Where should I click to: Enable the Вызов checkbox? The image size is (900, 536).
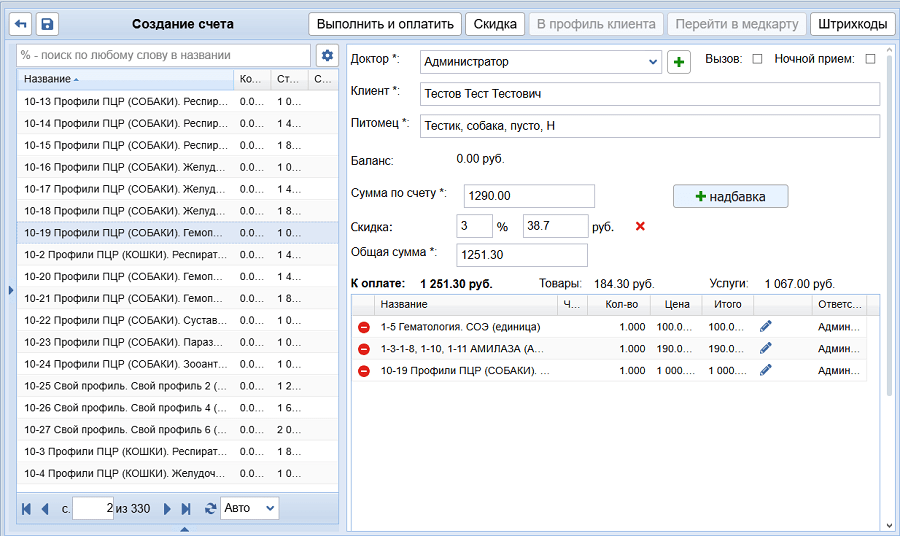pos(757,59)
